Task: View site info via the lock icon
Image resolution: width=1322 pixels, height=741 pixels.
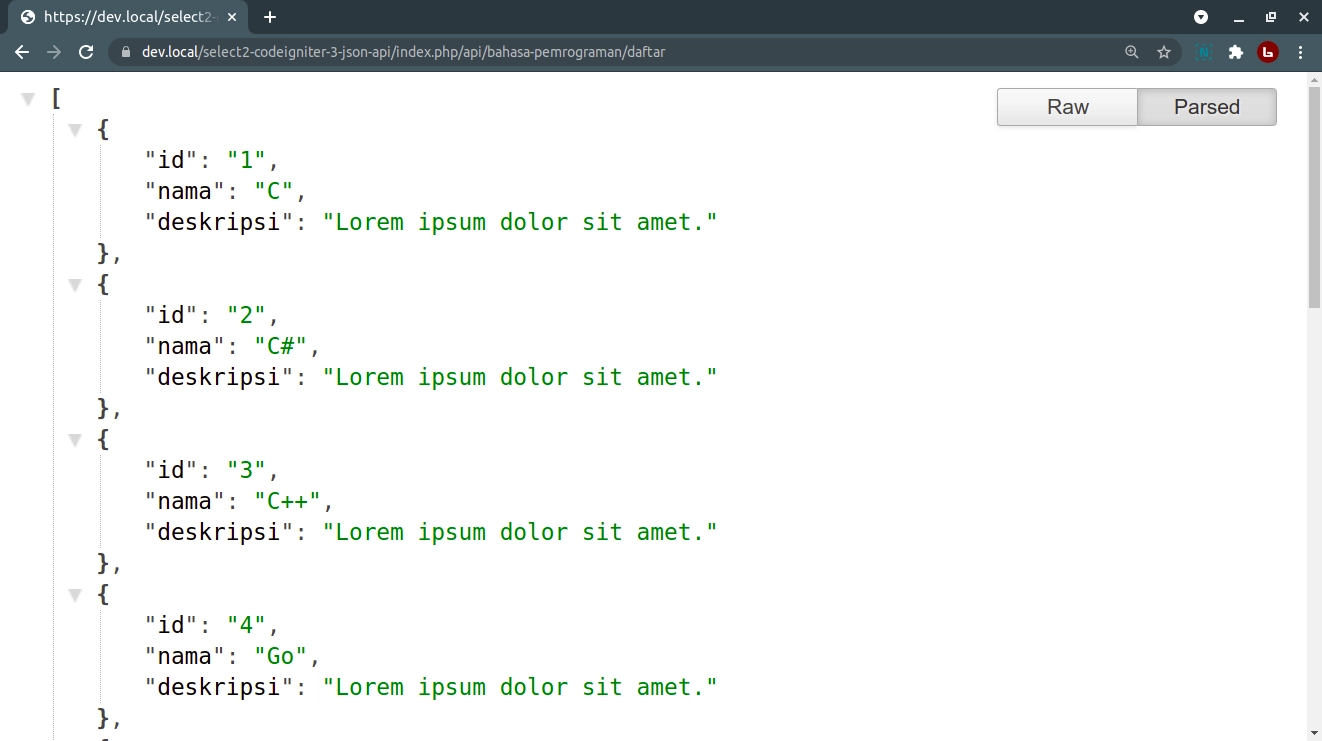Action: click(126, 52)
